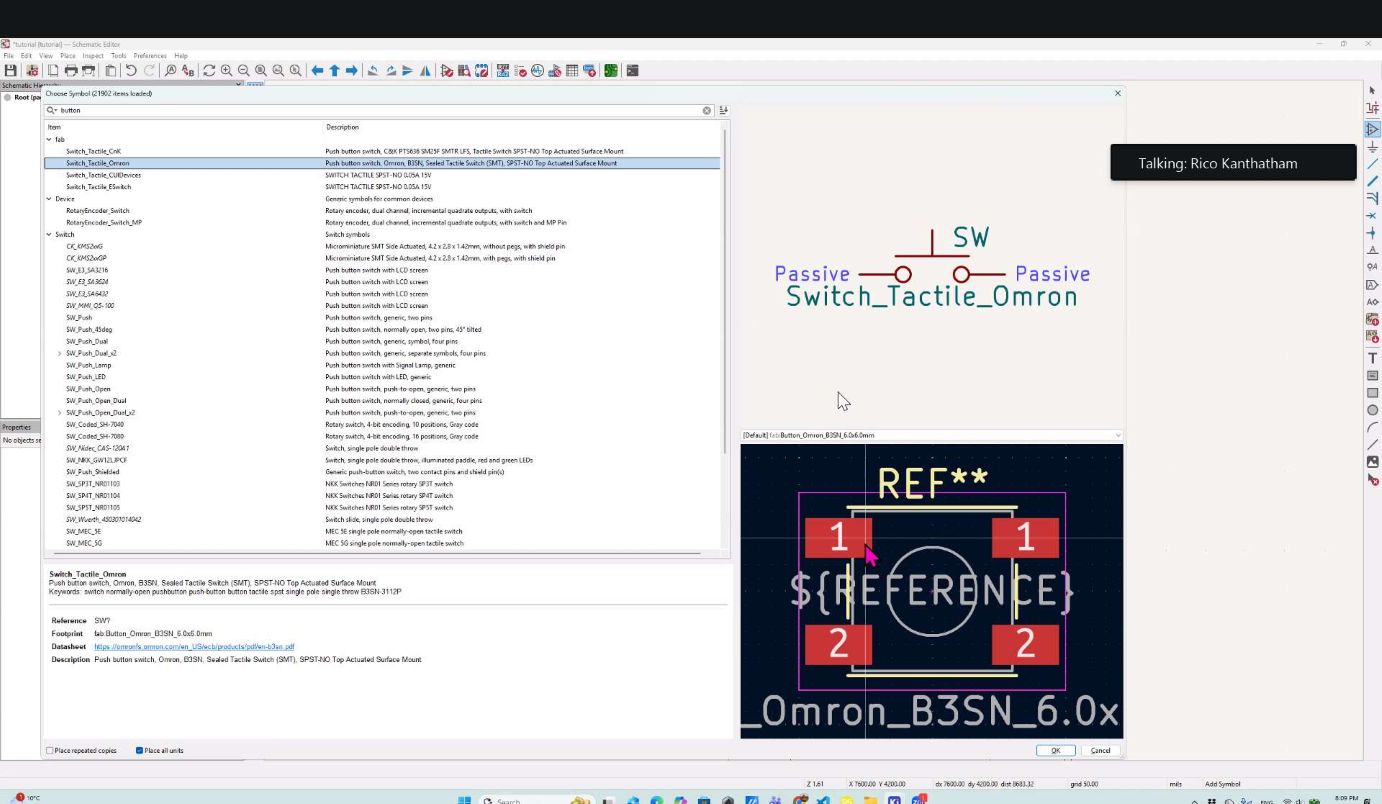Expand the SW_Push_Dual_x2 entry
Viewport: 1382px width, 804px height.
[x=59, y=353]
